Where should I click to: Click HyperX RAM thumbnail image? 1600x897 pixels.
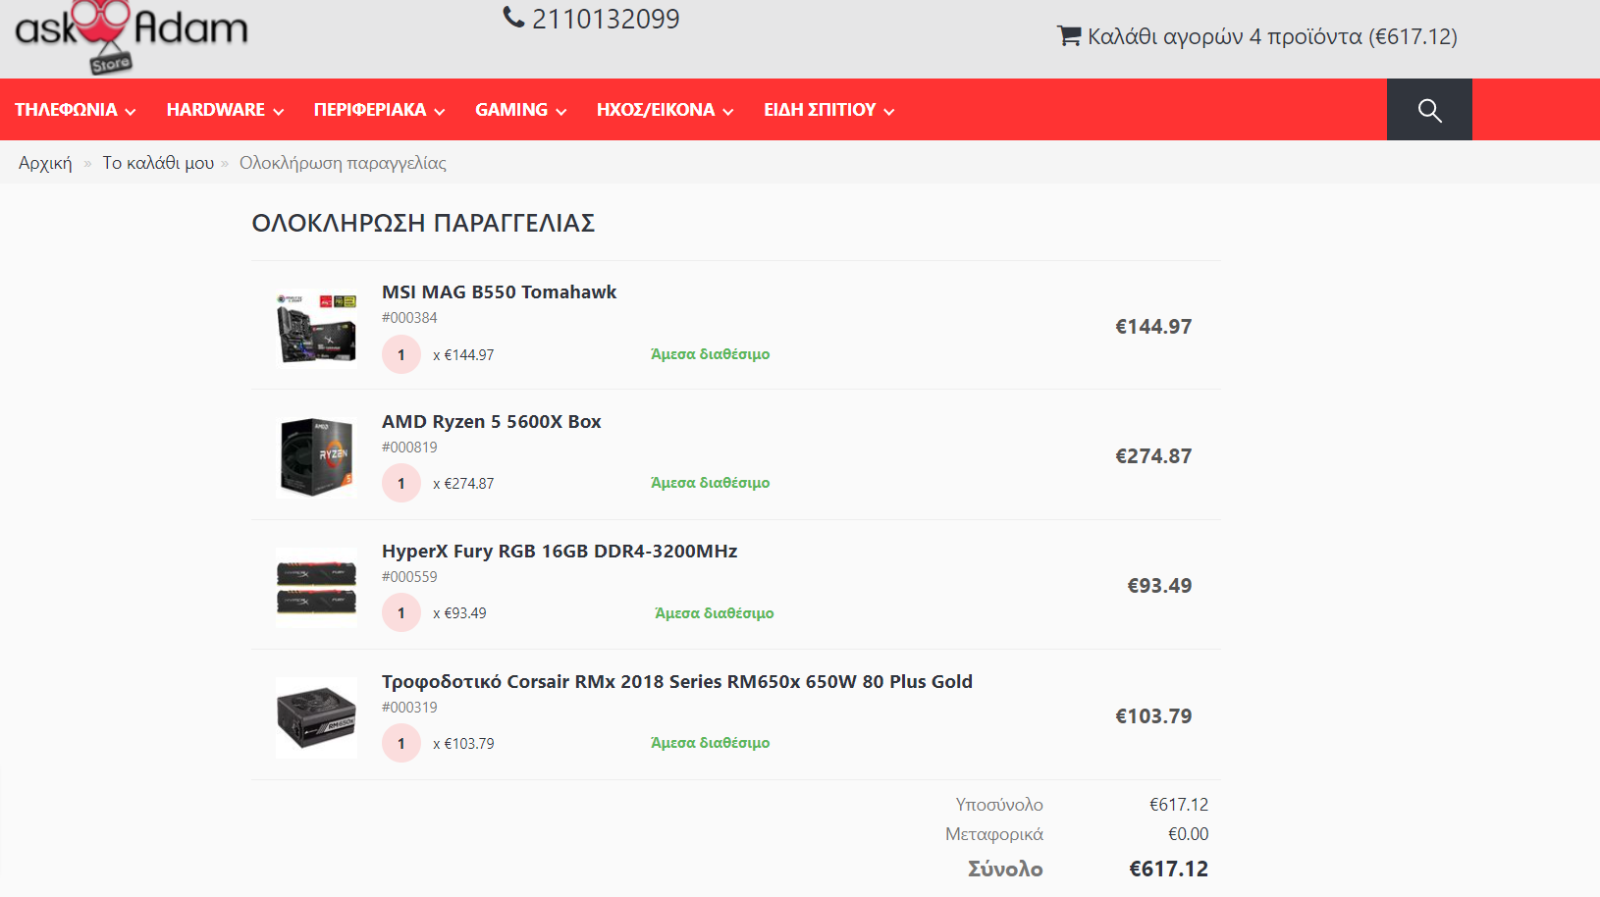click(x=316, y=587)
